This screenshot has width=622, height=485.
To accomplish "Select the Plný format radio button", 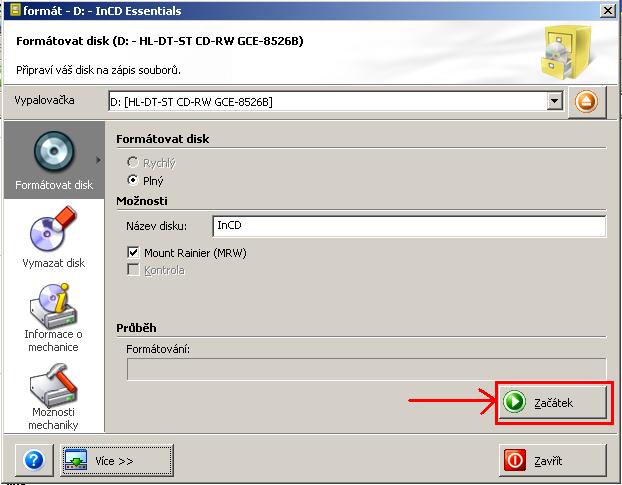I will (x=132, y=180).
